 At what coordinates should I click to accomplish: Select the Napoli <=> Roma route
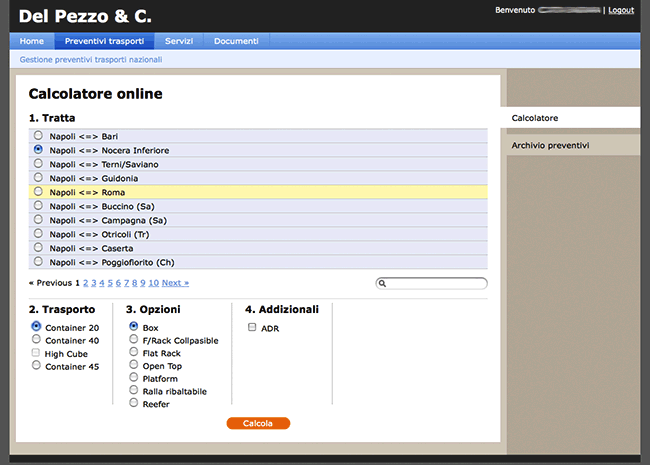pos(38,191)
